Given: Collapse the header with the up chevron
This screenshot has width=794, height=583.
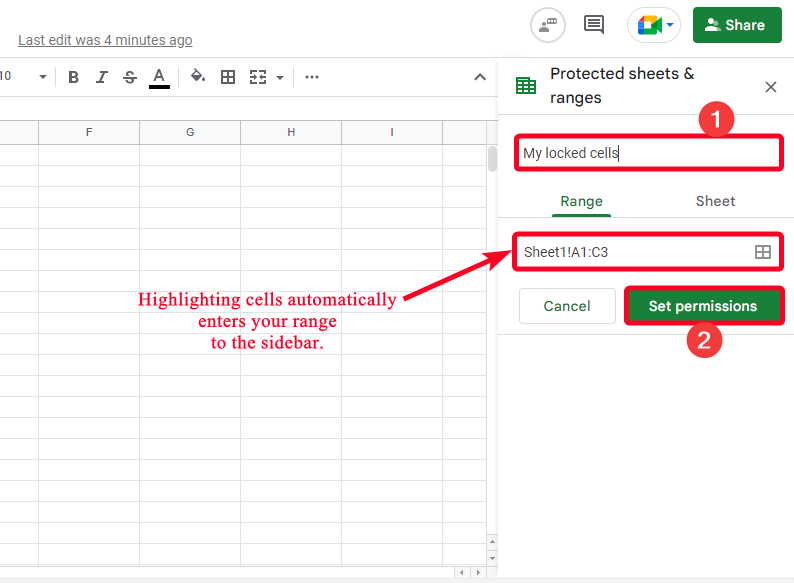Looking at the screenshot, I should click(479, 77).
